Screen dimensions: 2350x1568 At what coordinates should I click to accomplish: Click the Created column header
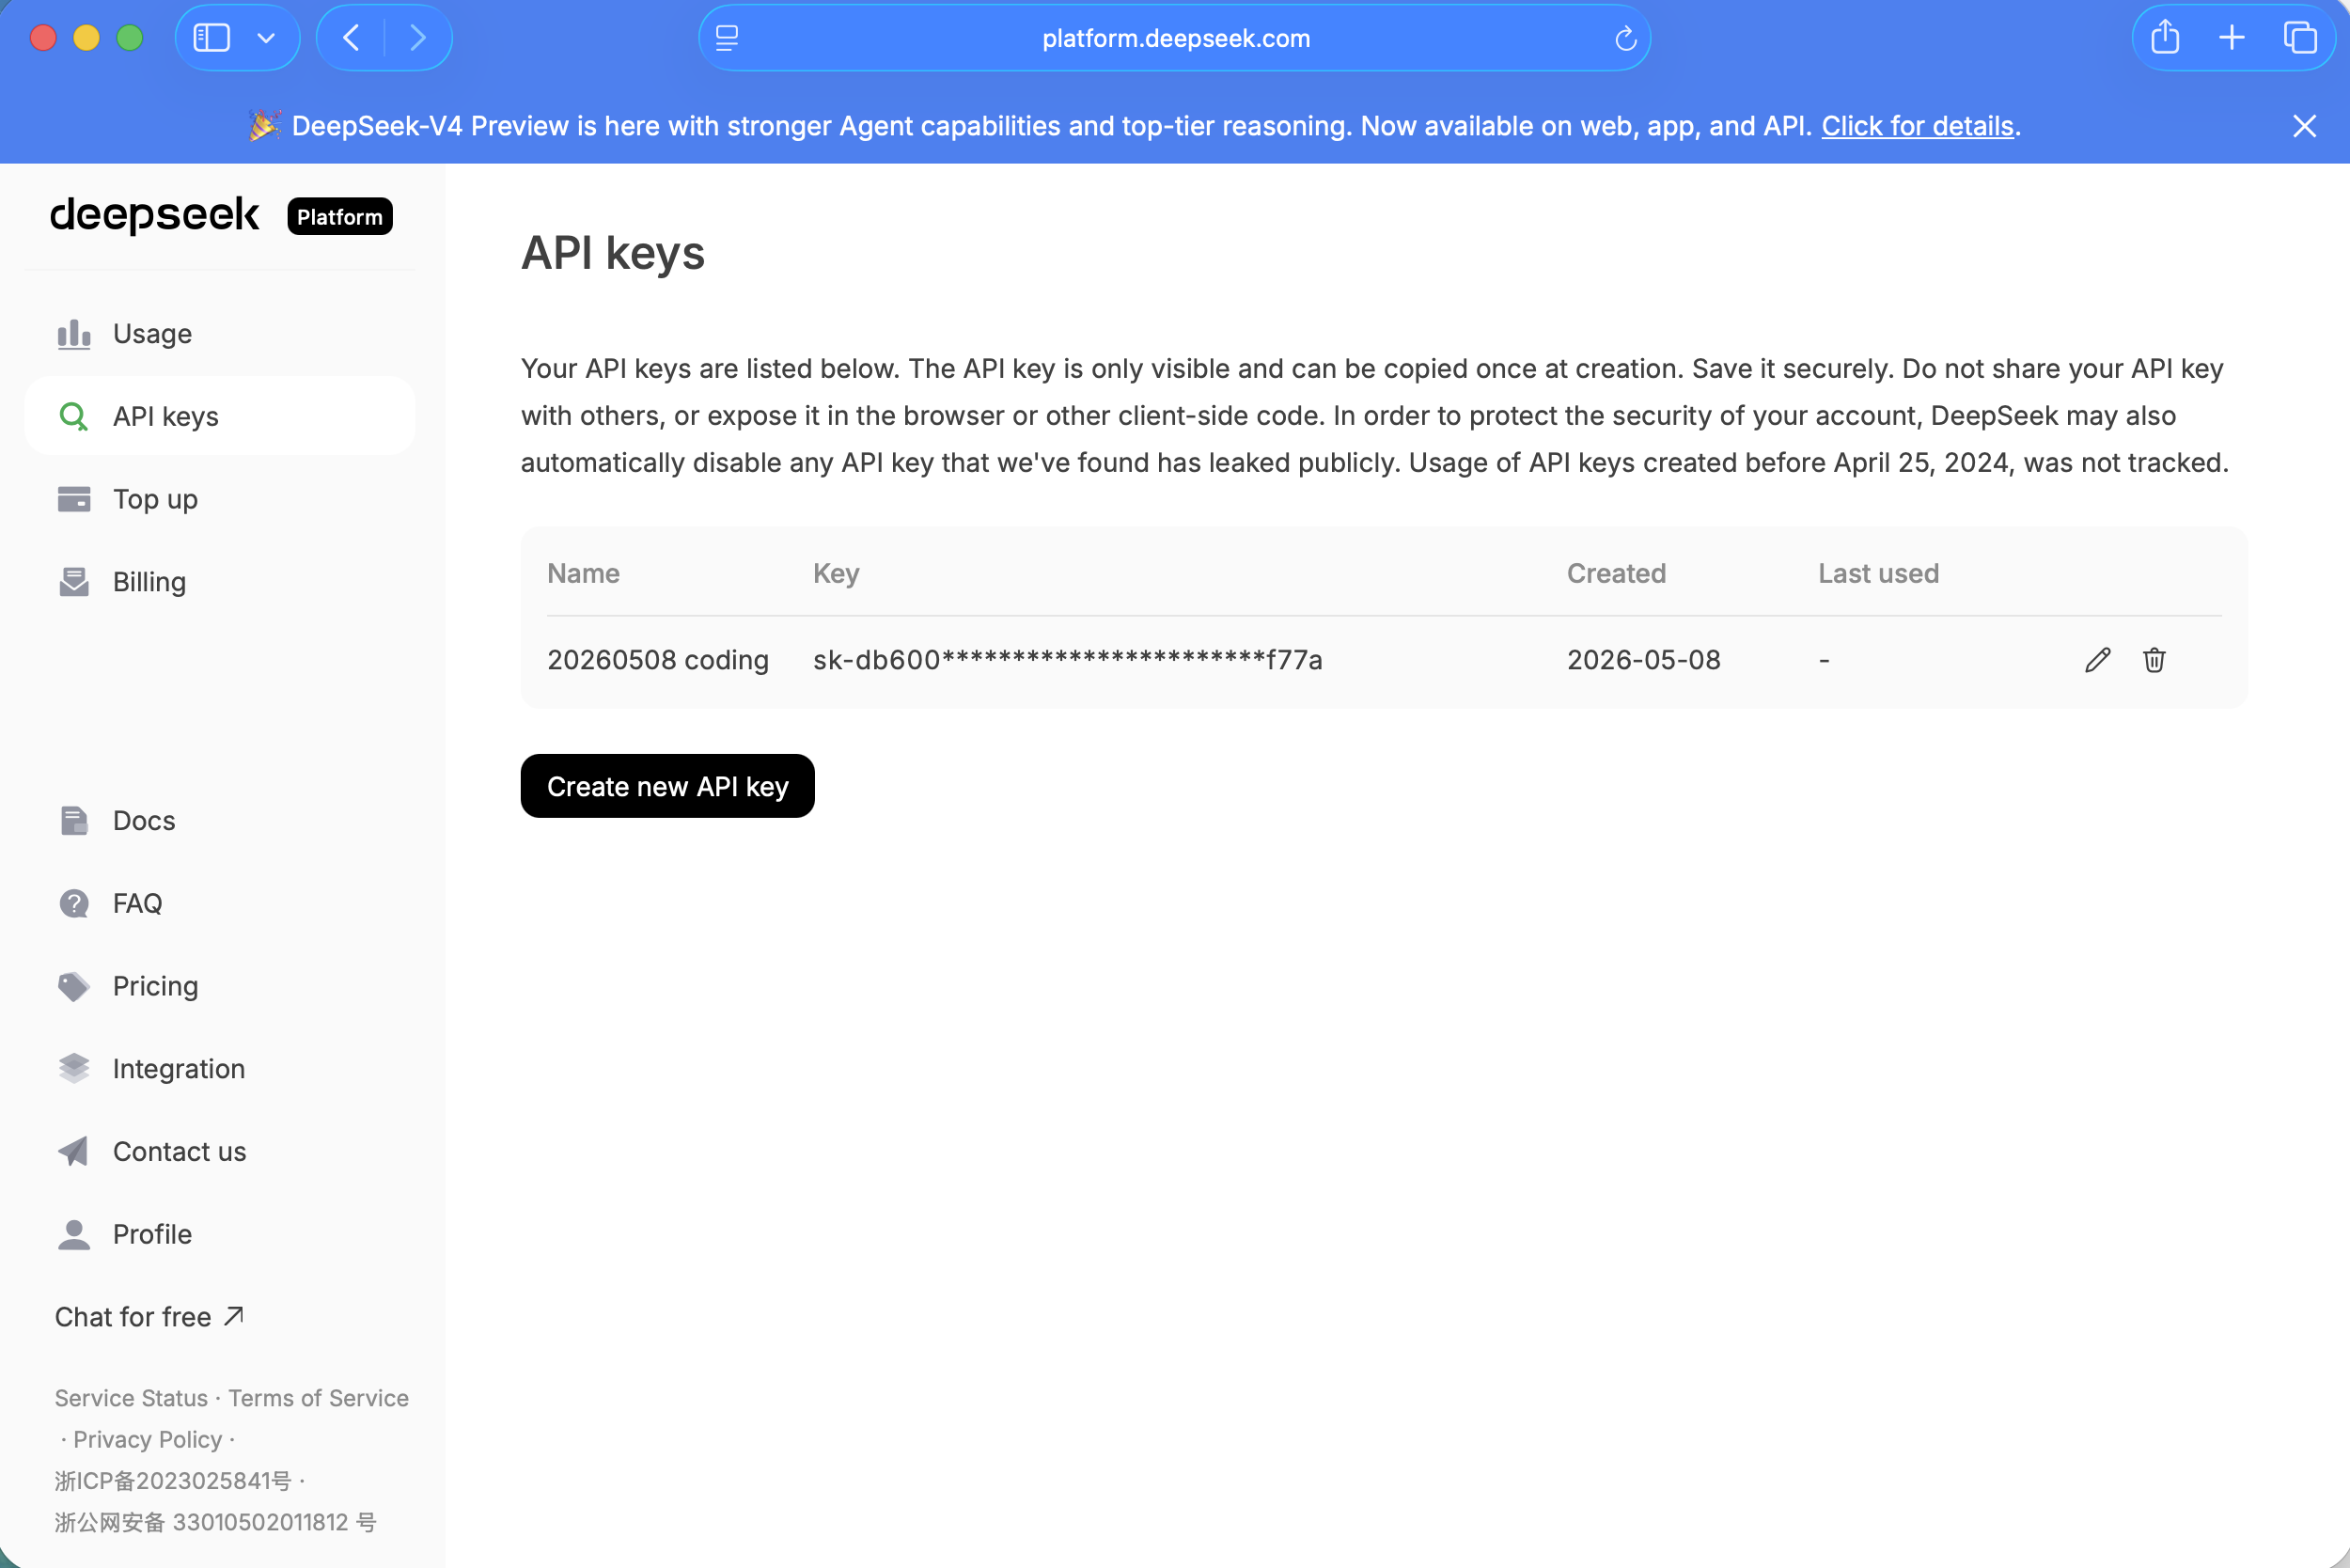pyautogui.click(x=1616, y=573)
